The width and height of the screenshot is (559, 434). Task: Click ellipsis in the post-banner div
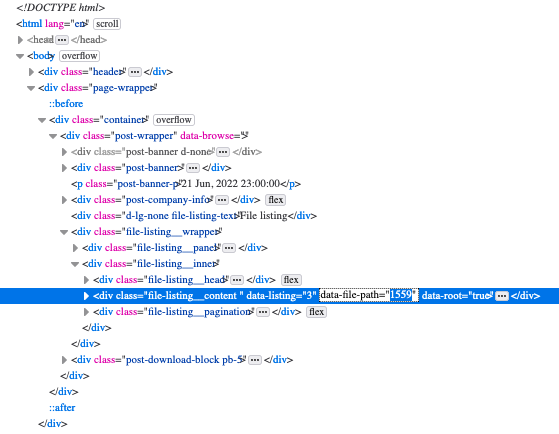click(193, 168)
